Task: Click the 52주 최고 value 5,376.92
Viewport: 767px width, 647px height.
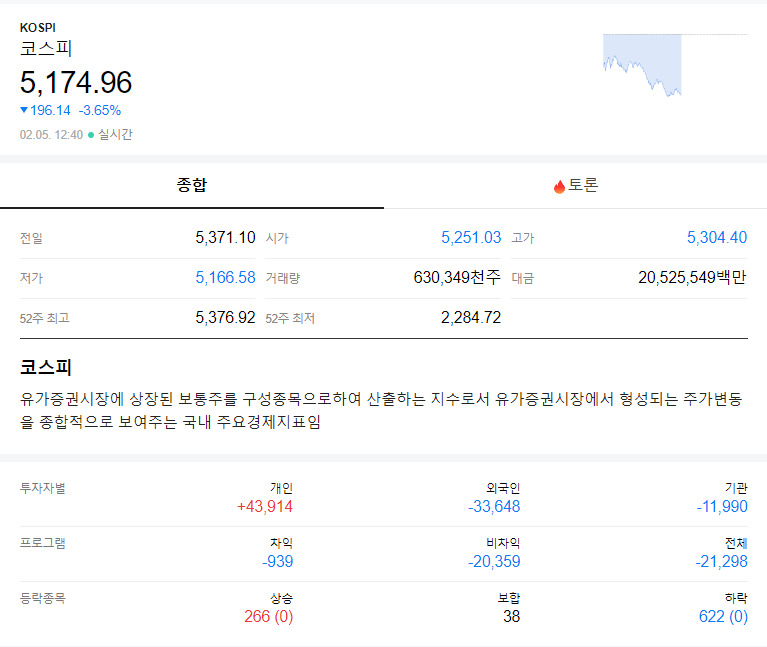Action: click(x=225, y=318)
